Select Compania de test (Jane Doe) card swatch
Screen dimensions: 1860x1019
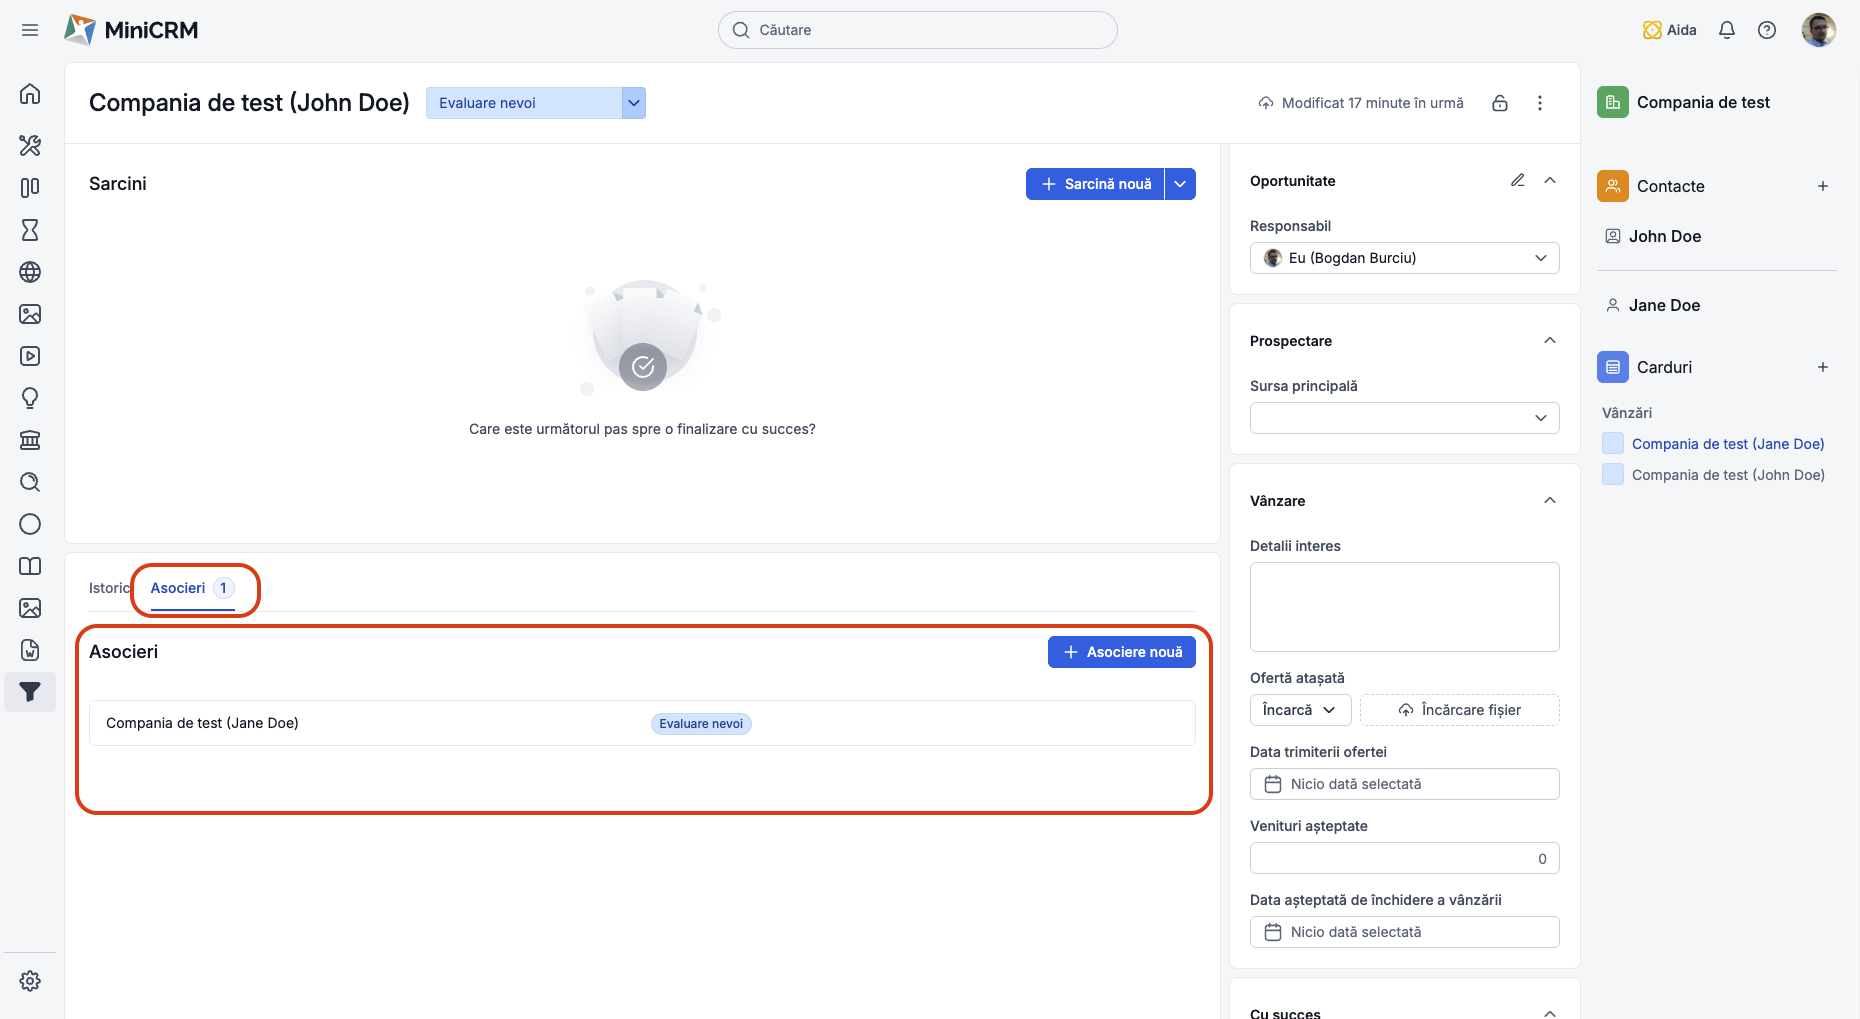pyautogui.click(x=1613, y=443)
